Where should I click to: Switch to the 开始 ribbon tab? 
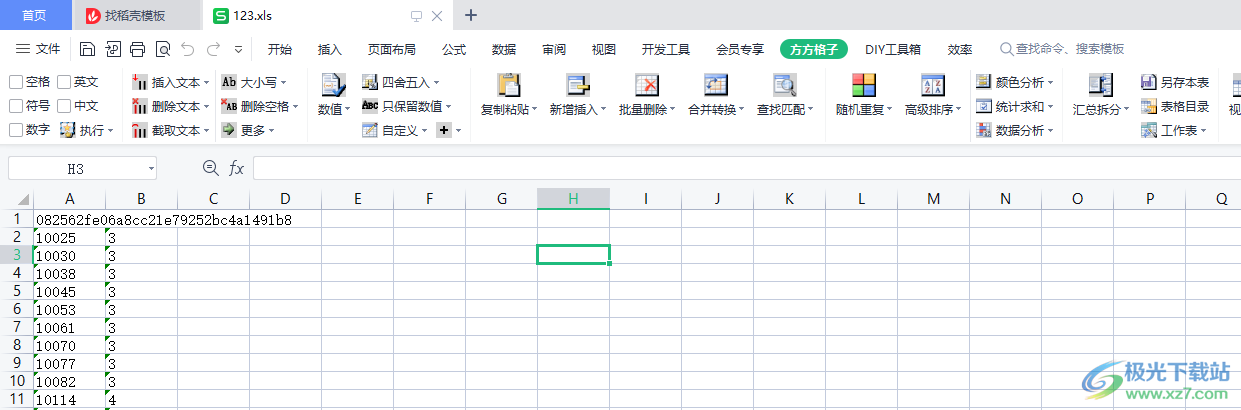pos(280,49)
